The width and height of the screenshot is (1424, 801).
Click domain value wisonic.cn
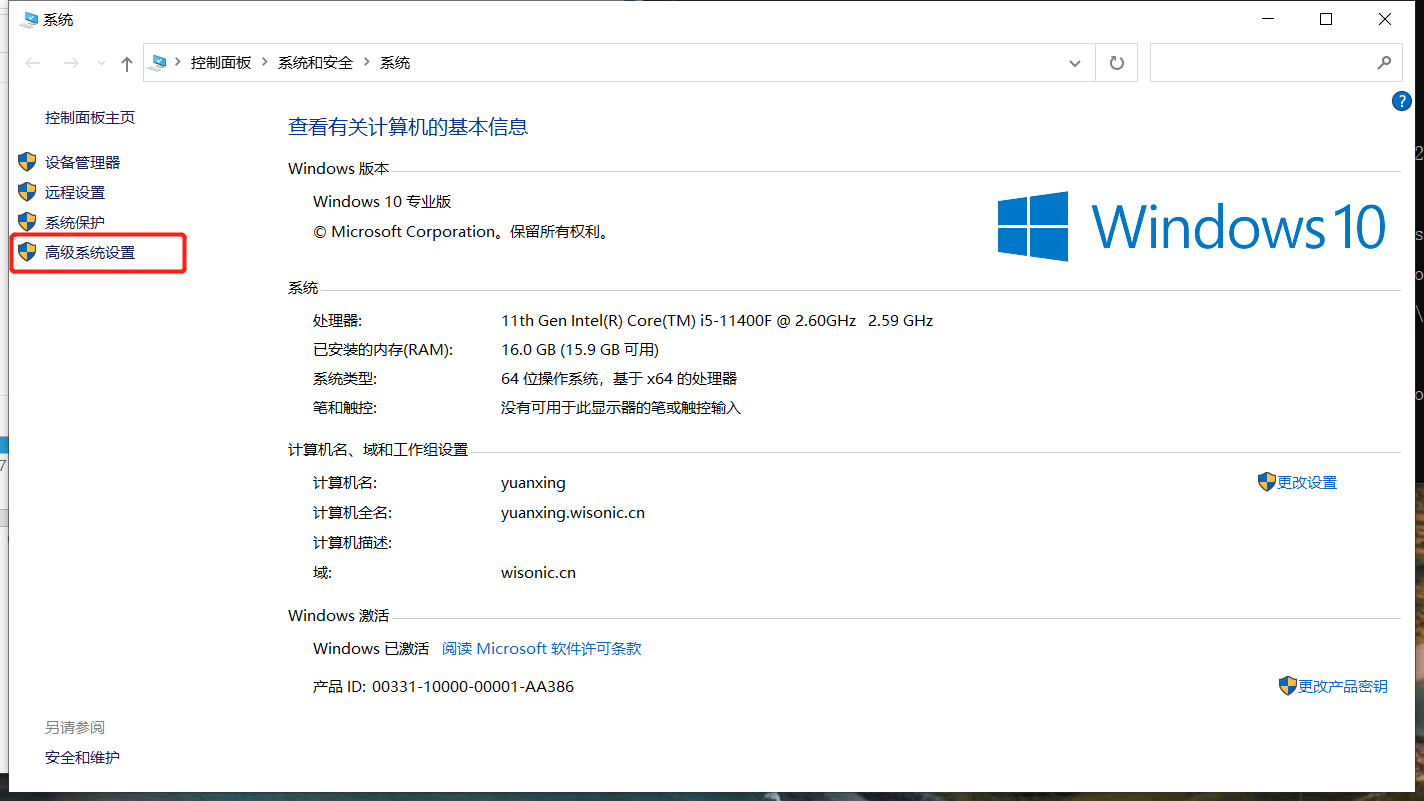pyautogui.click(x=538, y=573)
